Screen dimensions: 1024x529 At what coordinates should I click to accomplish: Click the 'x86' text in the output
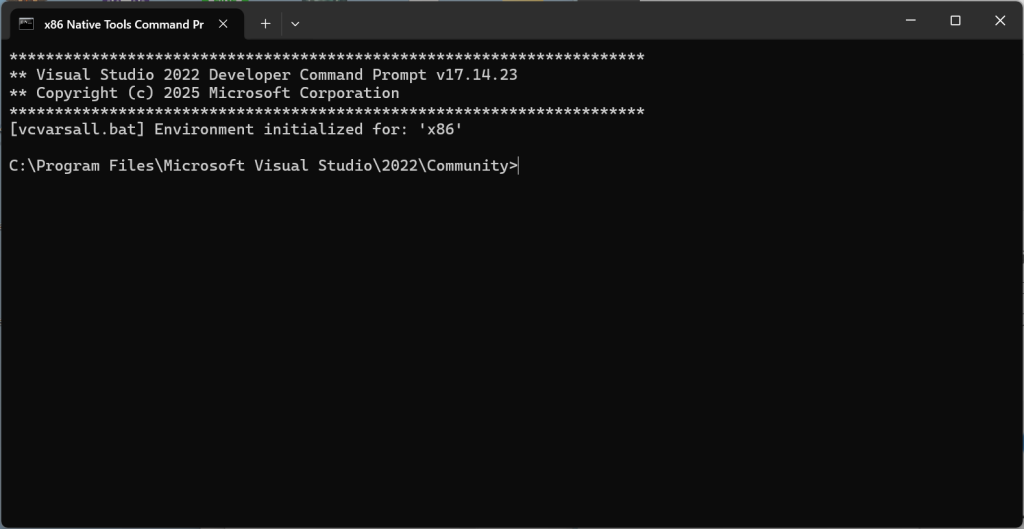[440, 130]
